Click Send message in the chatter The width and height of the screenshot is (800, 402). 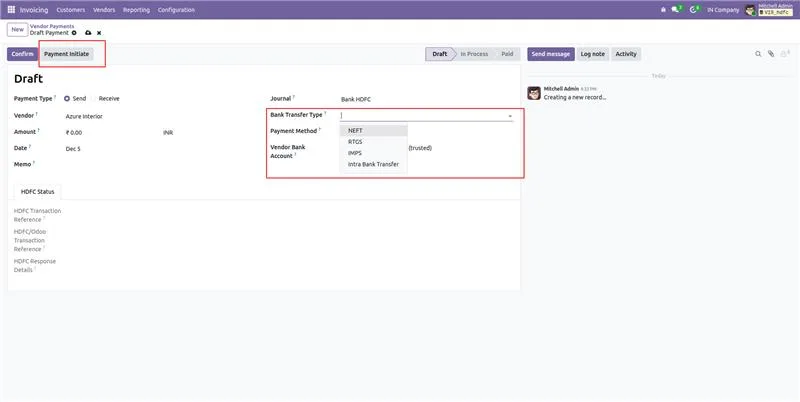pyautogui.click(x=551, y=54)
